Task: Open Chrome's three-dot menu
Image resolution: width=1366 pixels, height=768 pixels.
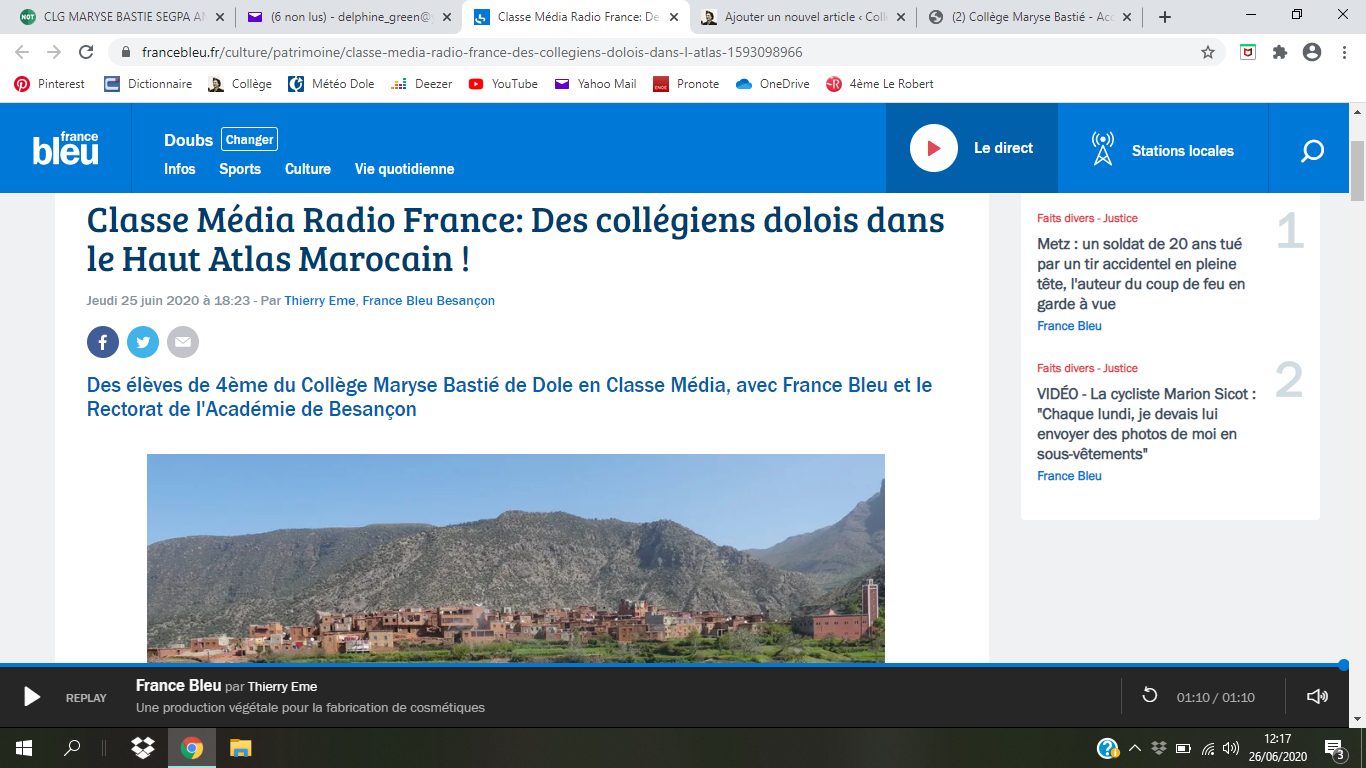Action: [1343, 52]
